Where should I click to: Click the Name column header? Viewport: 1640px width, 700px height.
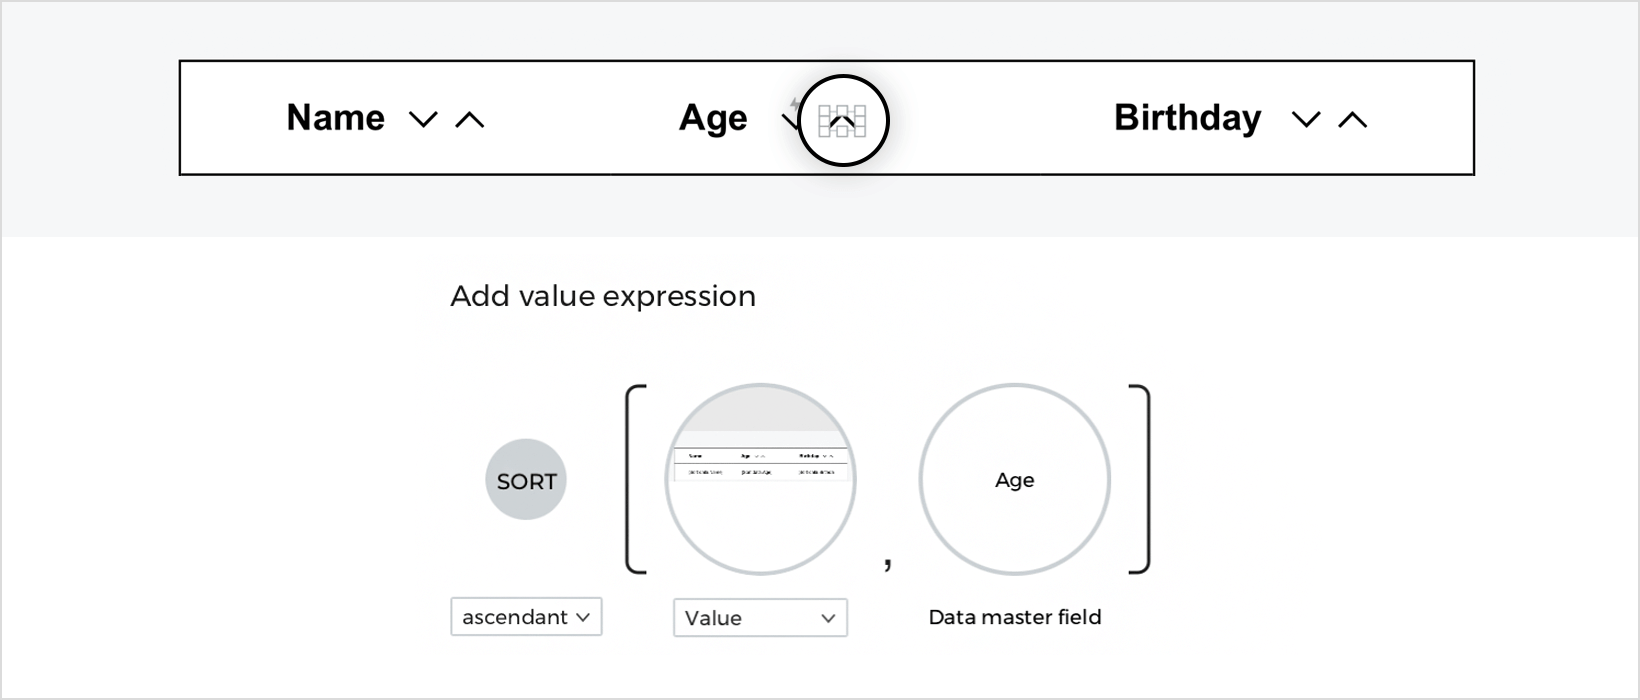coord(335,118)
